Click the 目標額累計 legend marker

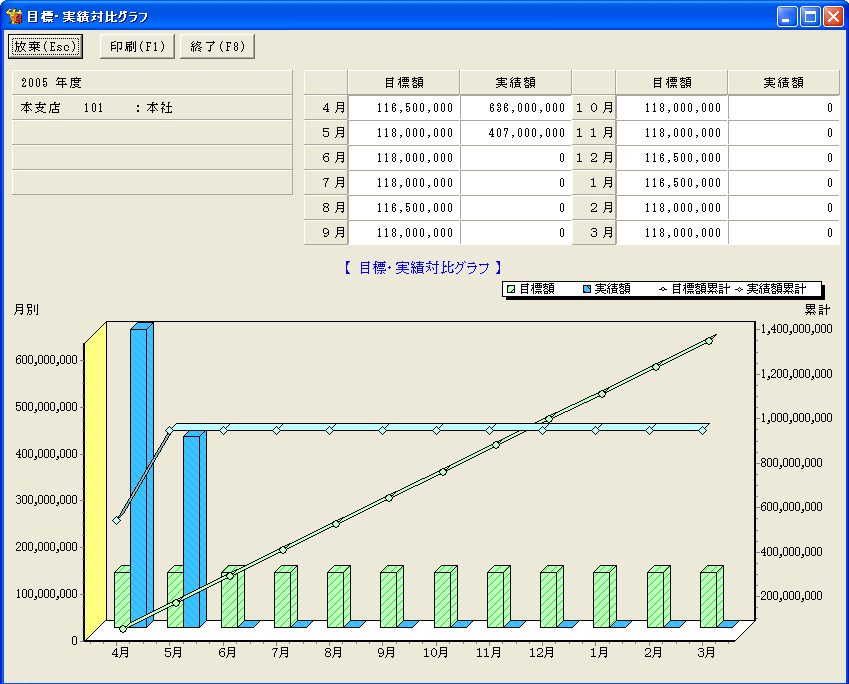[663, 290]
